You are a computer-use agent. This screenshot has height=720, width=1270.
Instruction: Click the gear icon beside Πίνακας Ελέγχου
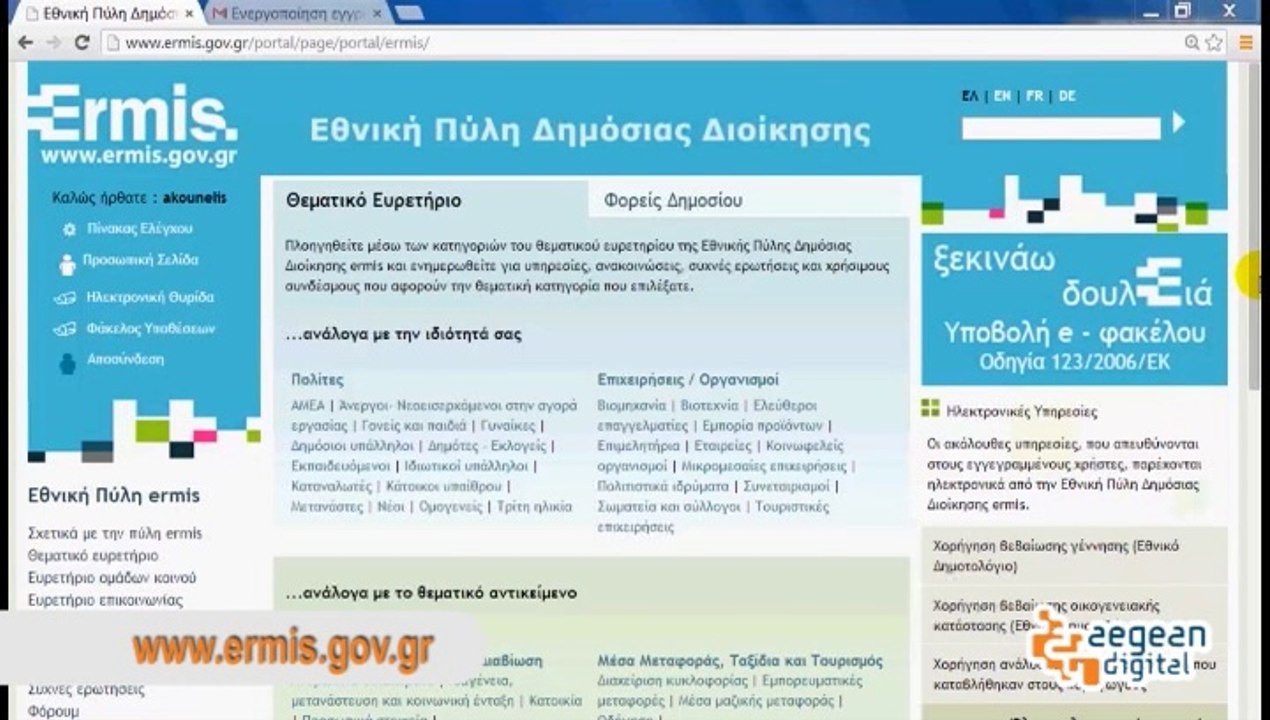[x=69, y=229]
